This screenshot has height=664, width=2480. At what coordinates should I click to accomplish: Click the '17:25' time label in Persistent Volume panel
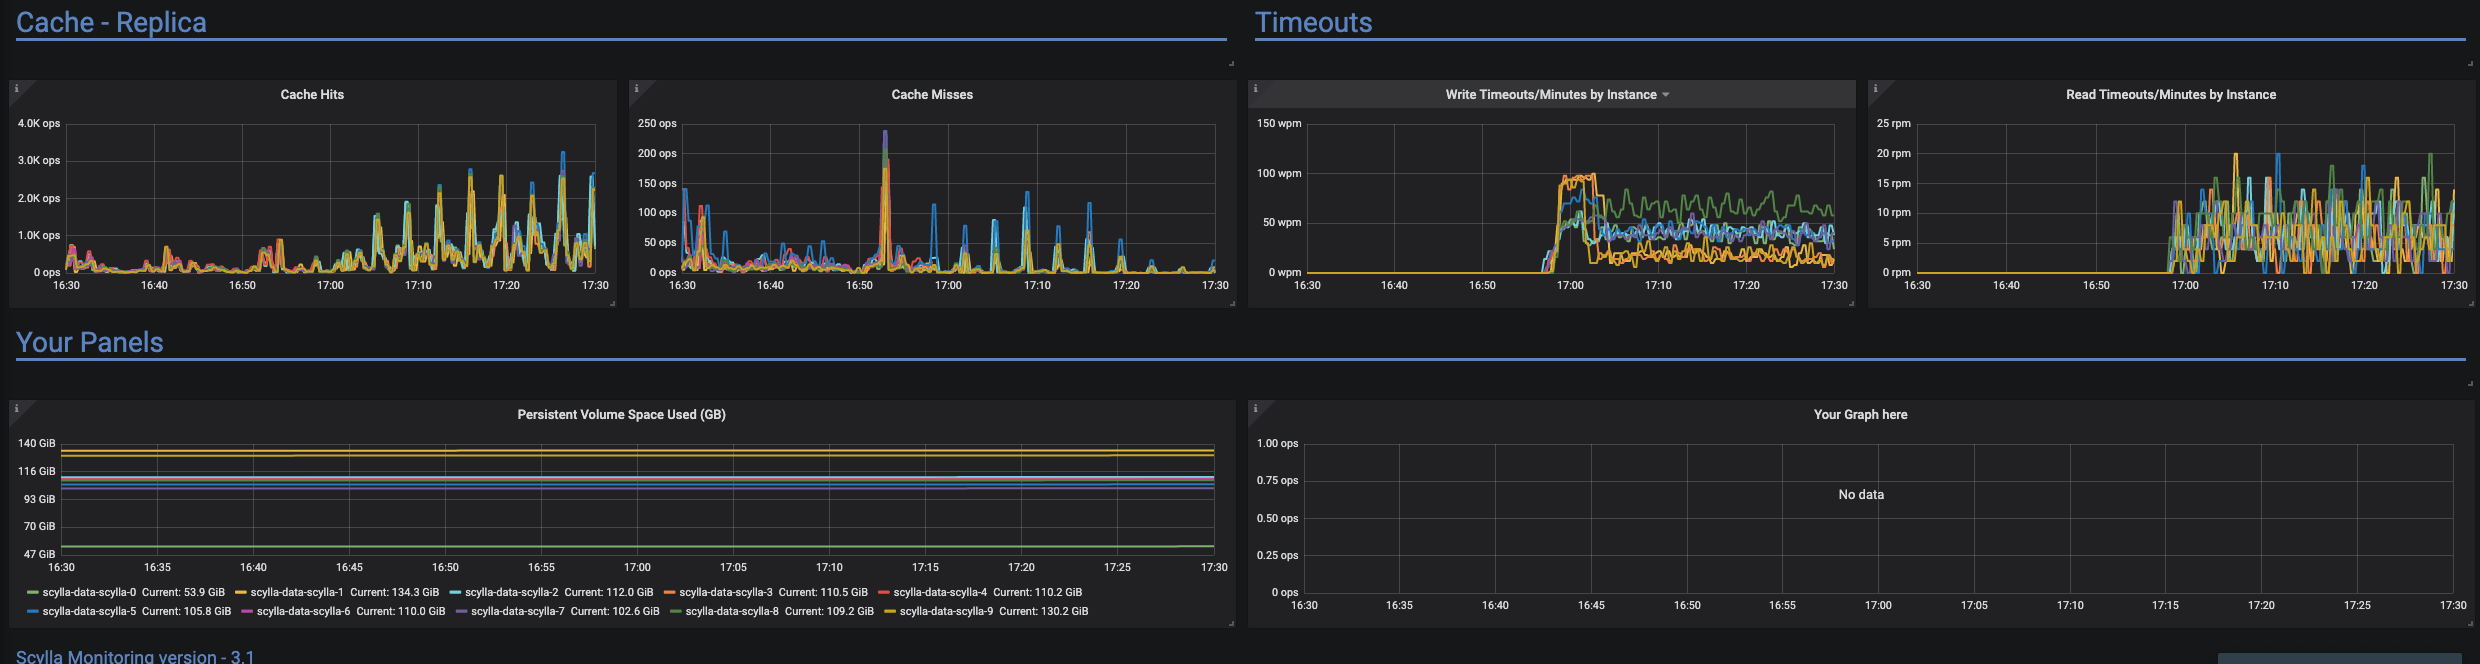coord(1117,567)
